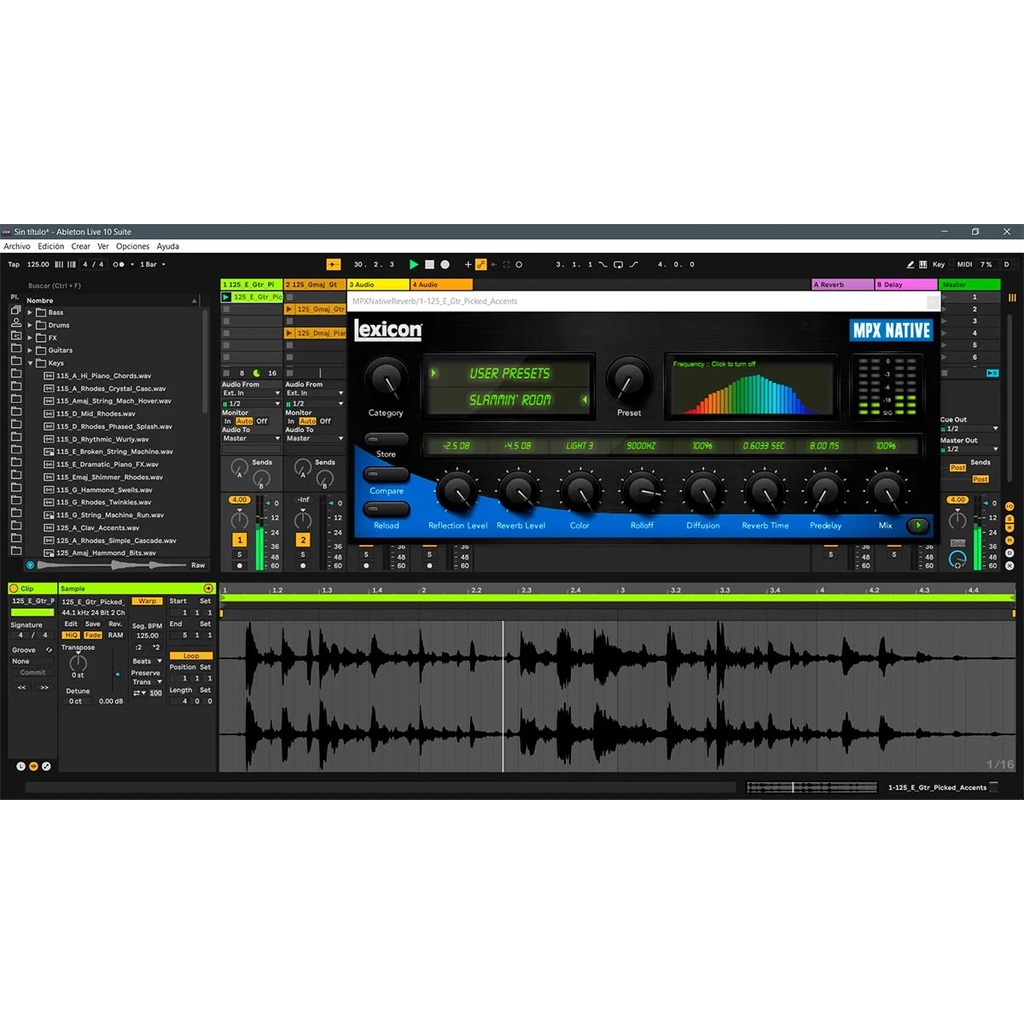Image resolution: width=1024 pixels, height=1024 pixels.
Task: Expand the FX folder
Action: [x=30, y=338]
